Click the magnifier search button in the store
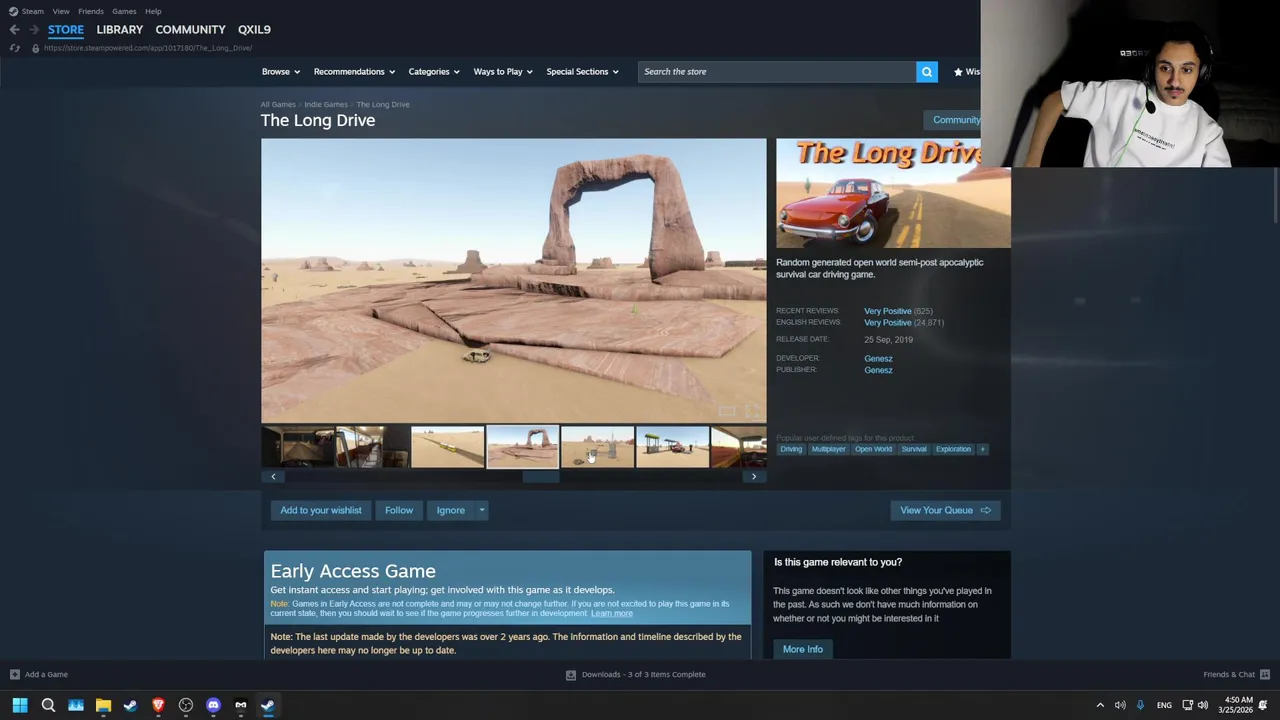Viewport: 1280px width, 720px height. (927, 72)
